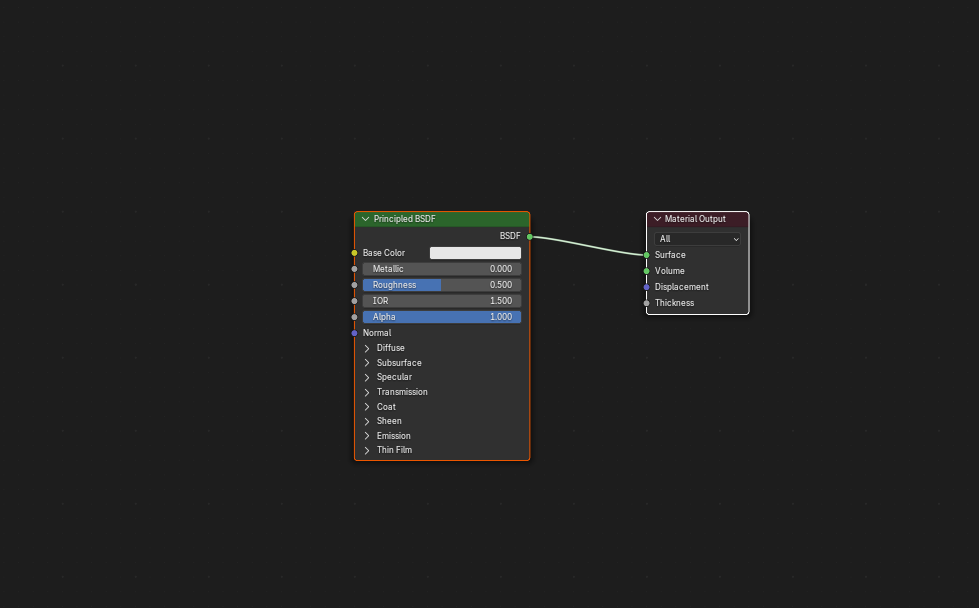
Task: Open the Base Color swatch
Action: coord(475,253)
